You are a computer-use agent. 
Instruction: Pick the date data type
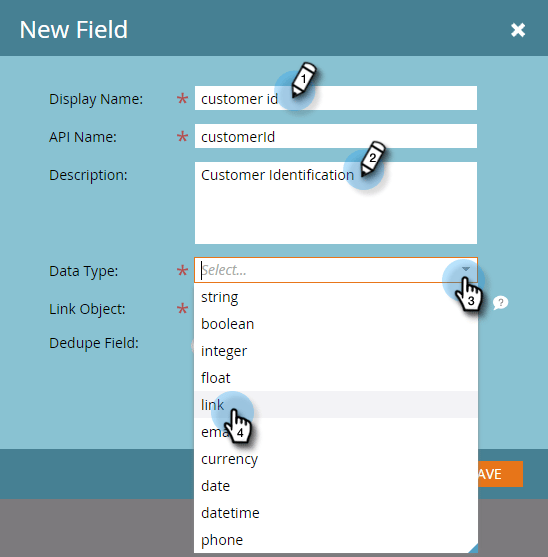click(336, 486)
